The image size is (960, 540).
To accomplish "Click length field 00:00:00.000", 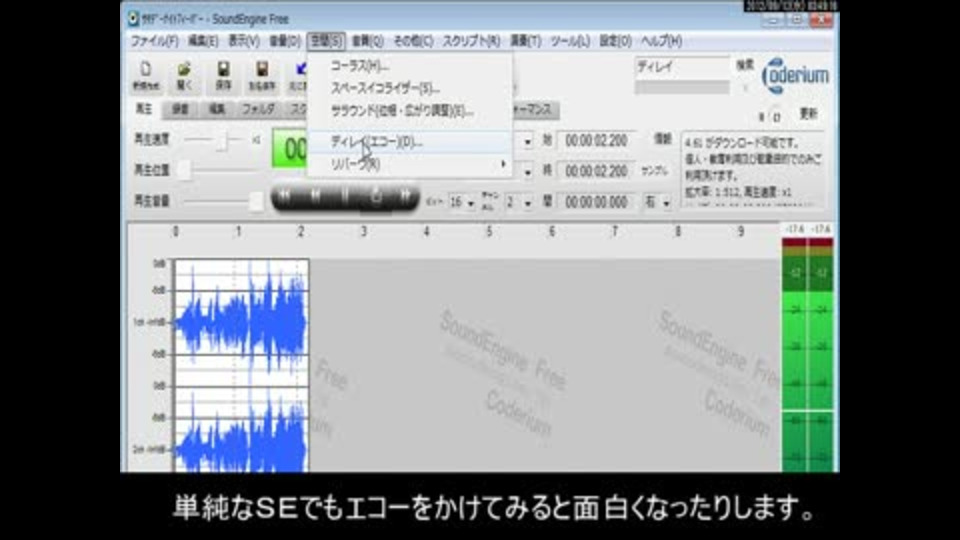I will click(596, 202).
